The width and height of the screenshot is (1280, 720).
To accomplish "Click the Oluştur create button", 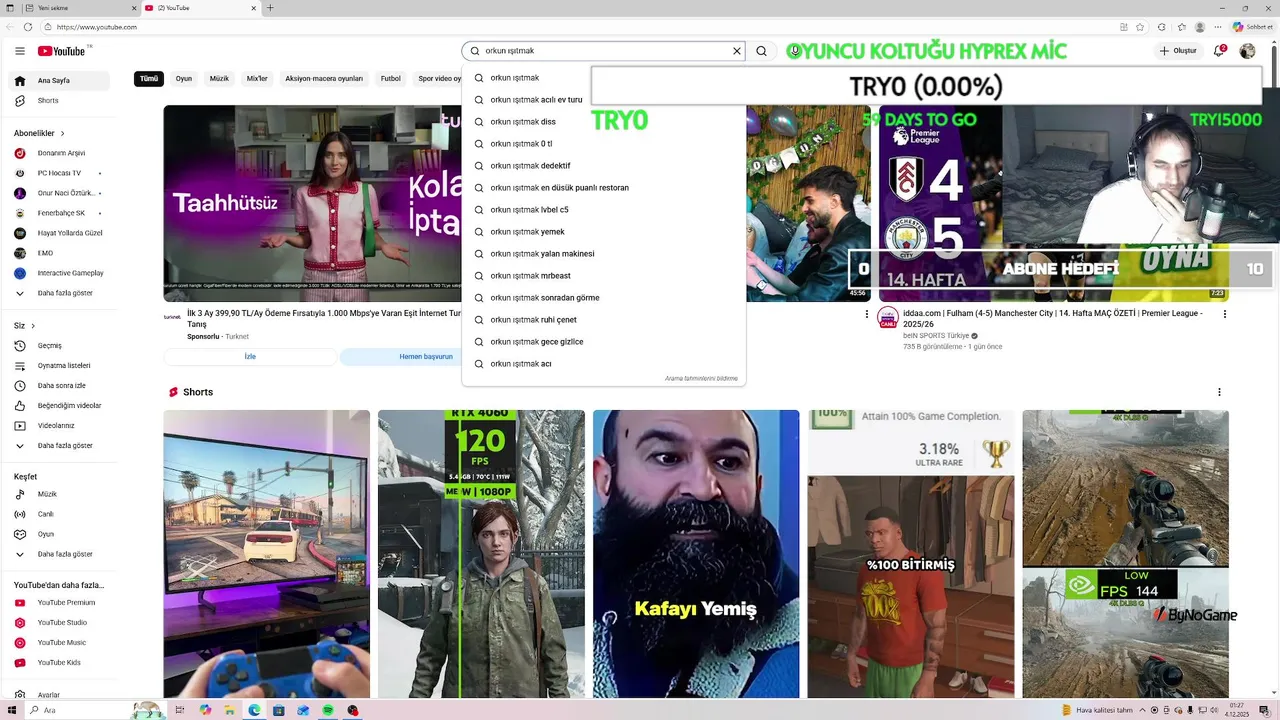I will pos(1178,51).
